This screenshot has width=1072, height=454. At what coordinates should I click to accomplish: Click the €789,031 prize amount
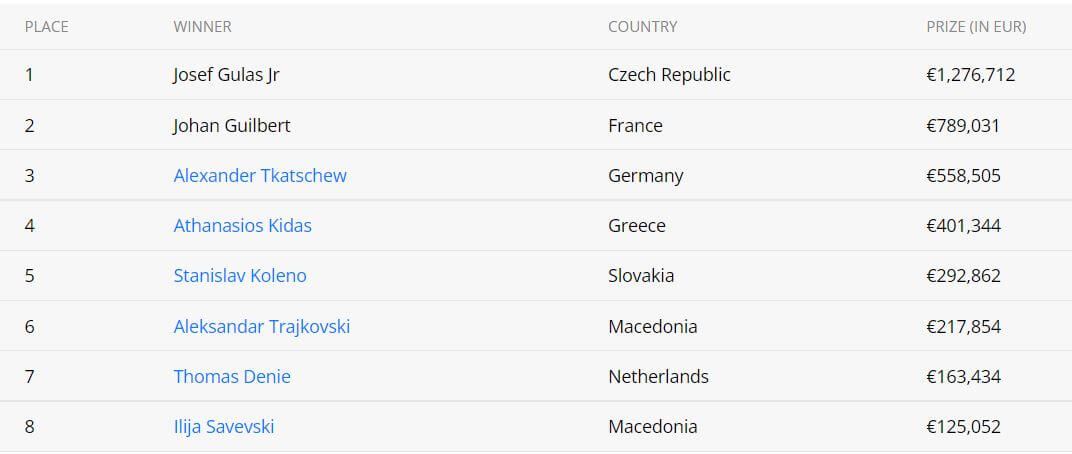click(963, 126)
